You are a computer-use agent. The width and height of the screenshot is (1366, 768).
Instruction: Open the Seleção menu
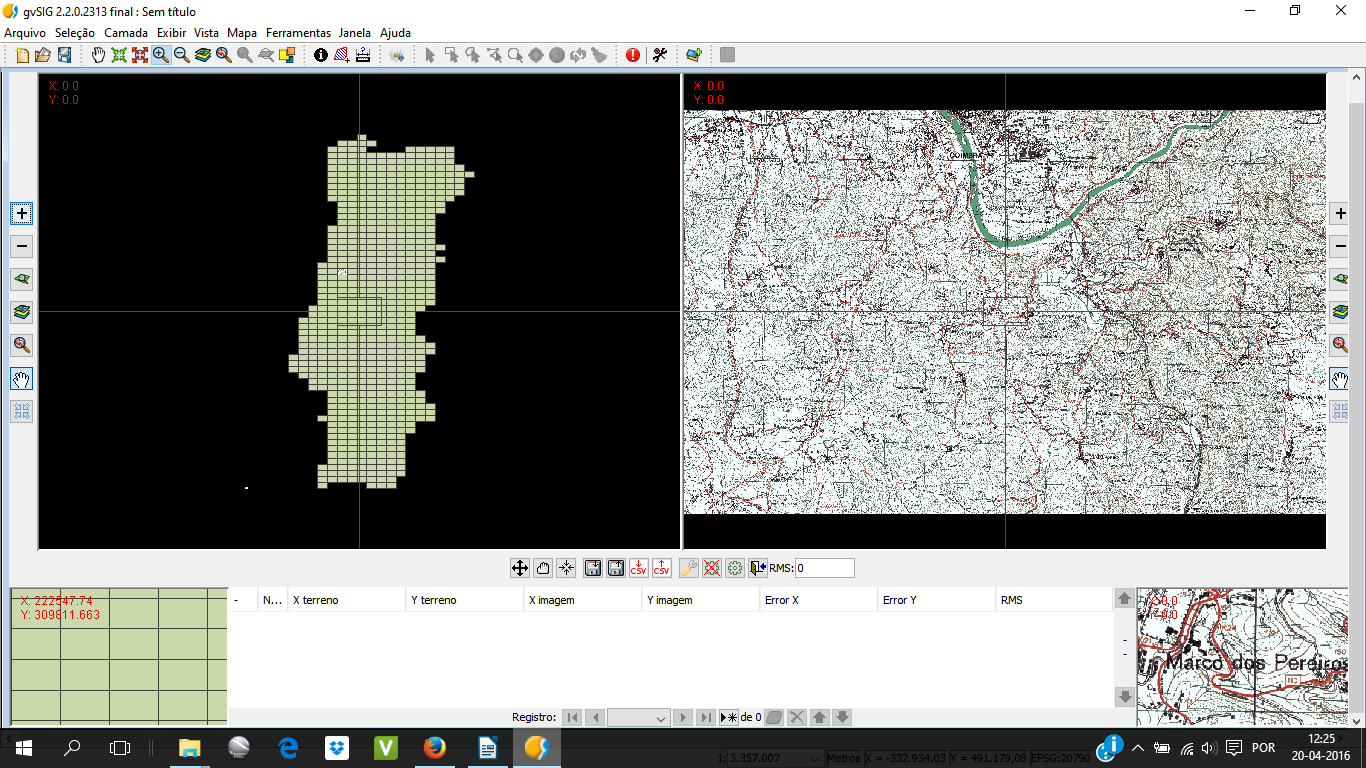click(75, 33)
